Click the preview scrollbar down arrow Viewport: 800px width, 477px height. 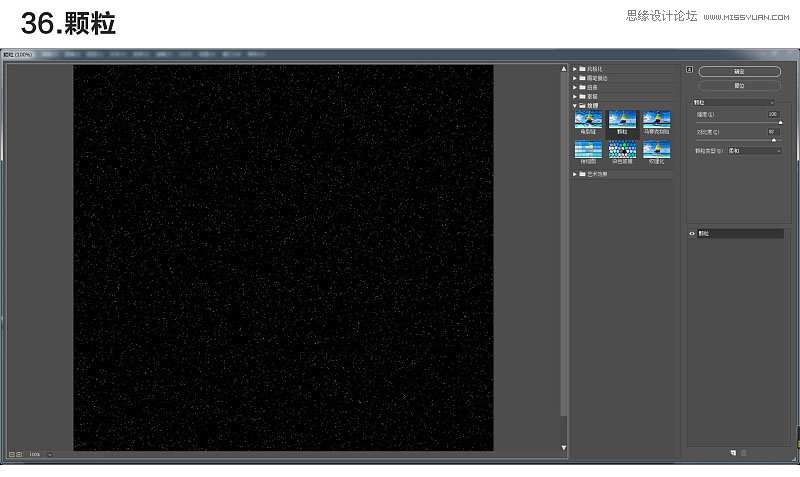(564, 447)
